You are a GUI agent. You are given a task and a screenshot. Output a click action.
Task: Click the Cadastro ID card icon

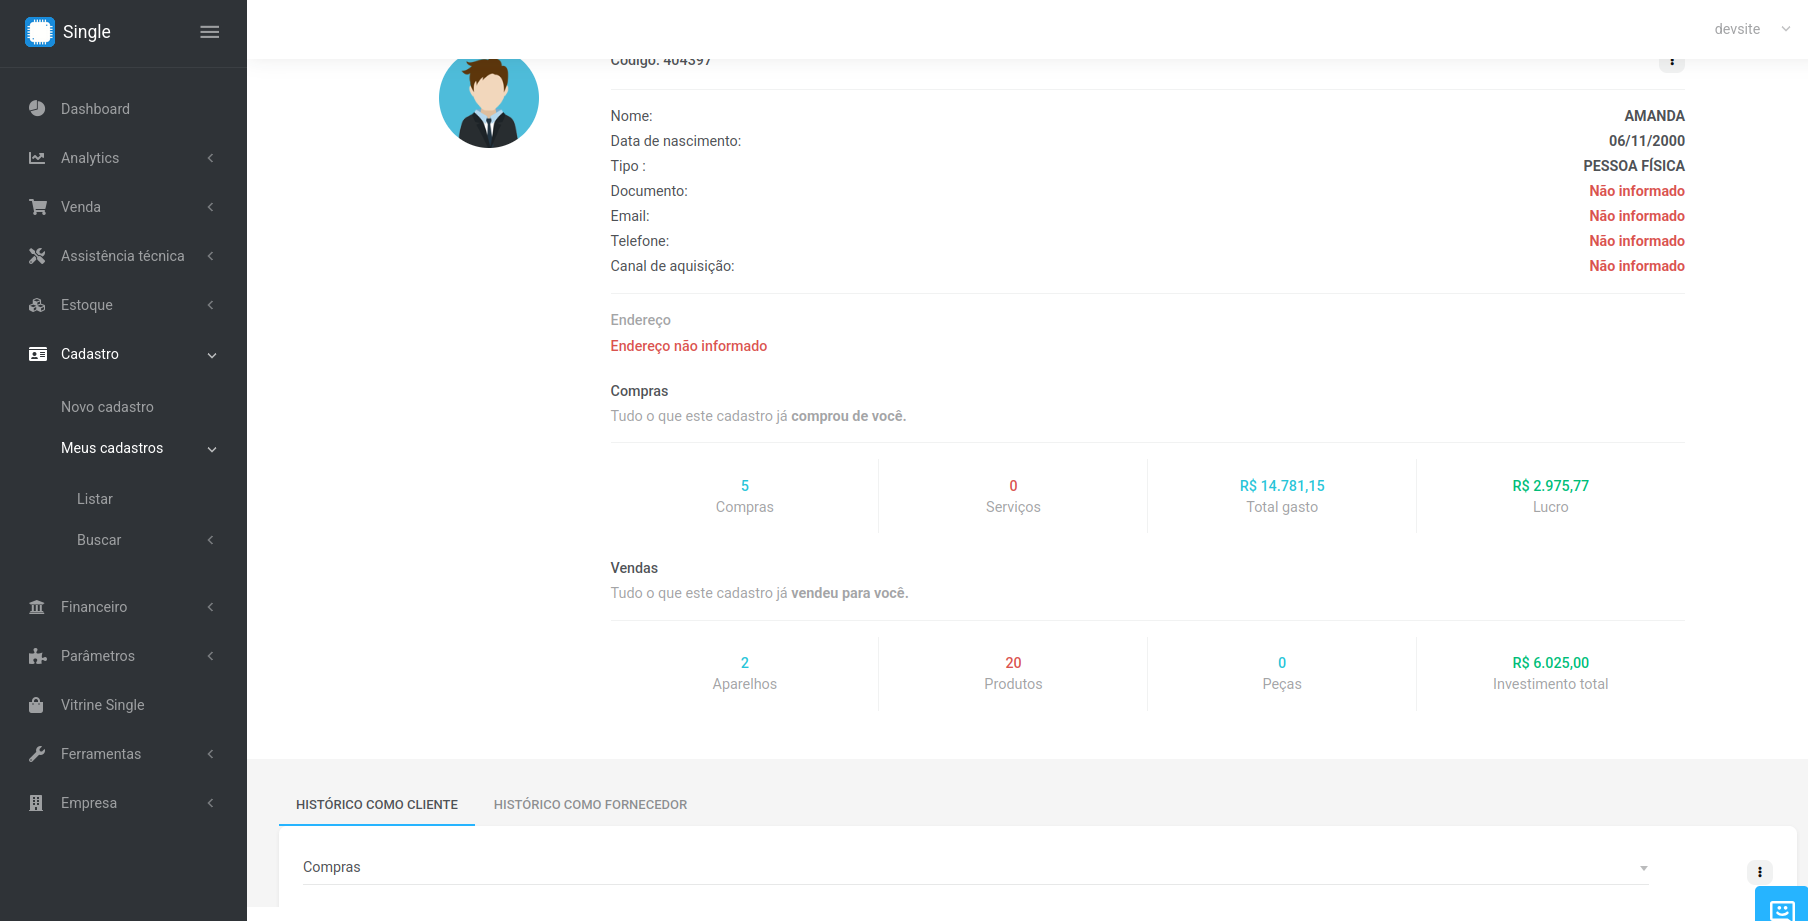click(38, 354)
